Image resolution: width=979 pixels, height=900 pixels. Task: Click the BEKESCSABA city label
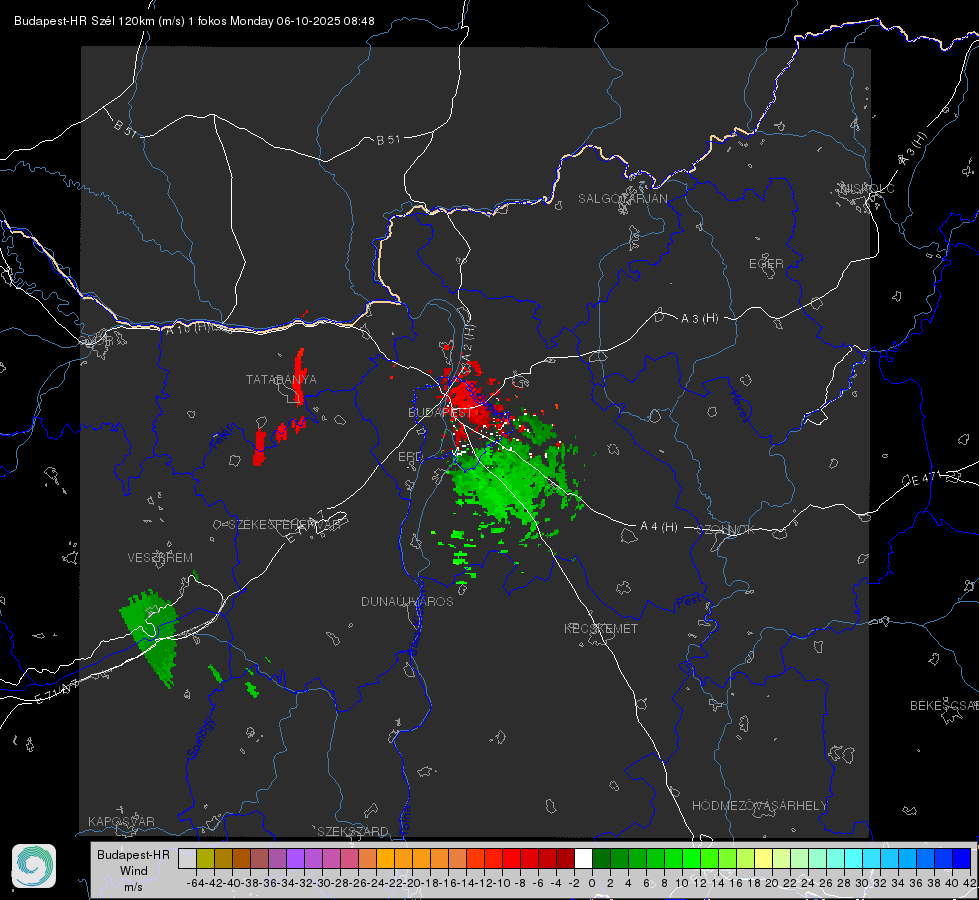click(x=944, y=706)
